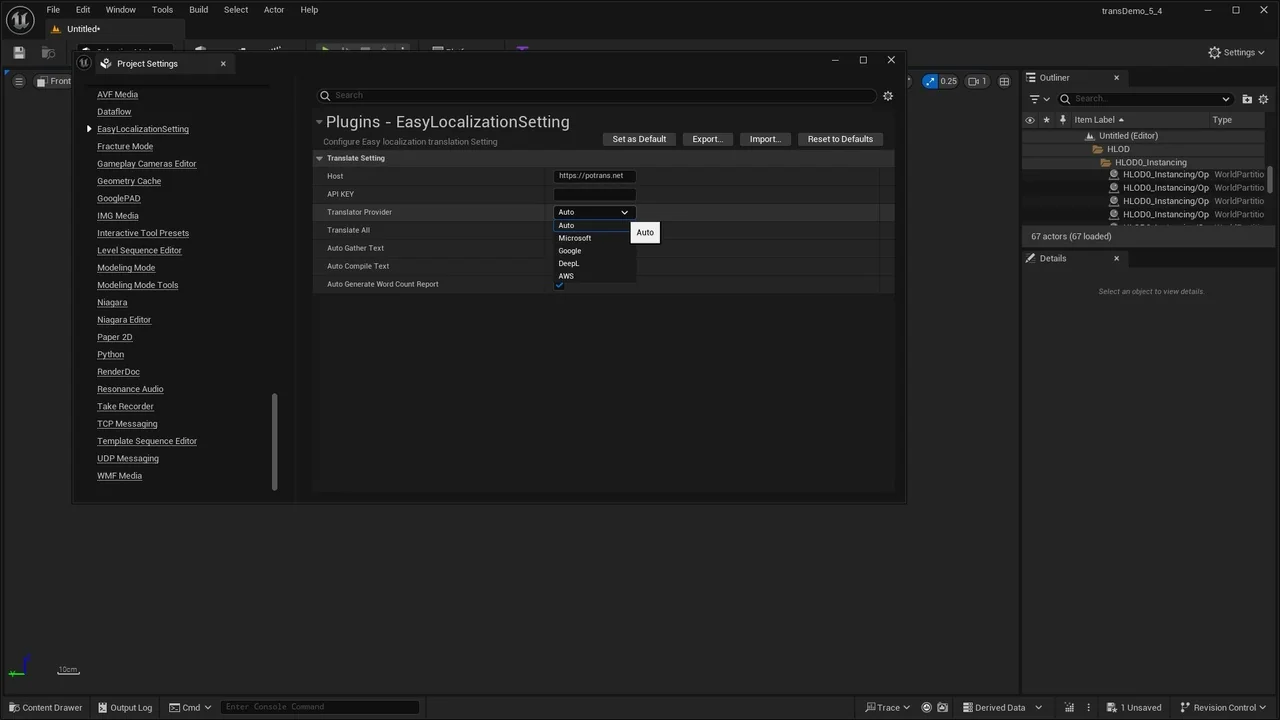Open the Build menu
This screenshot has width=1280, height=720.
198,10
